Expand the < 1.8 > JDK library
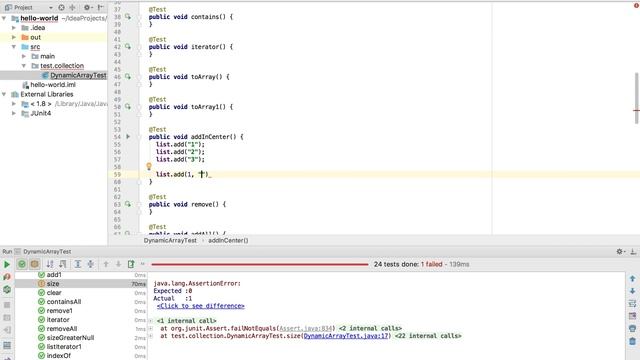 [14, 104]
